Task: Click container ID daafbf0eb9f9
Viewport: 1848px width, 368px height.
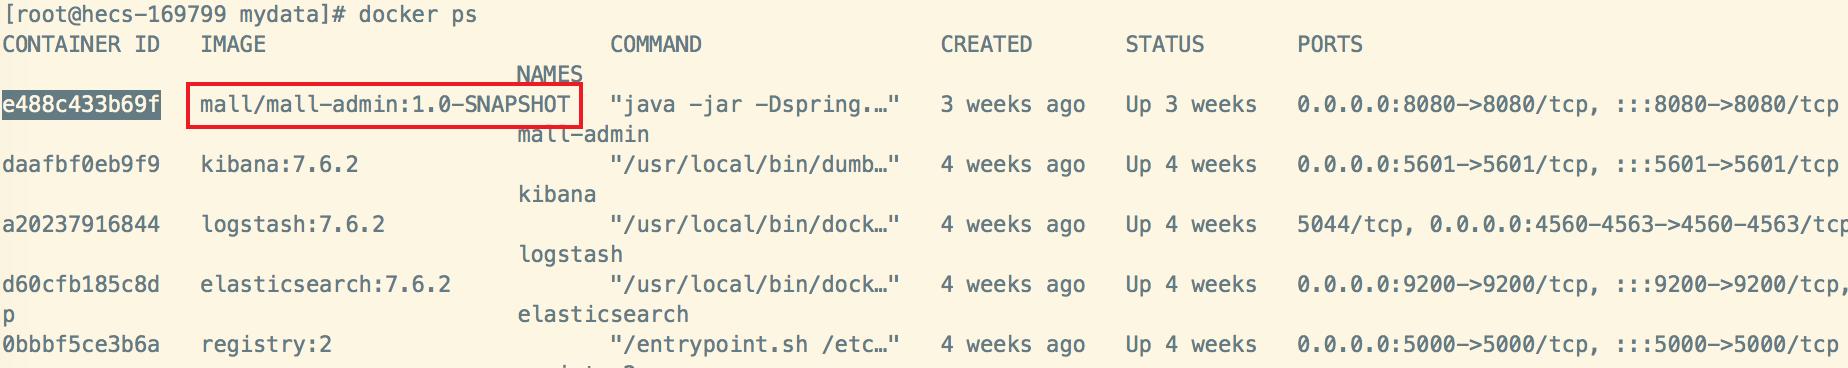Action: 81,165
